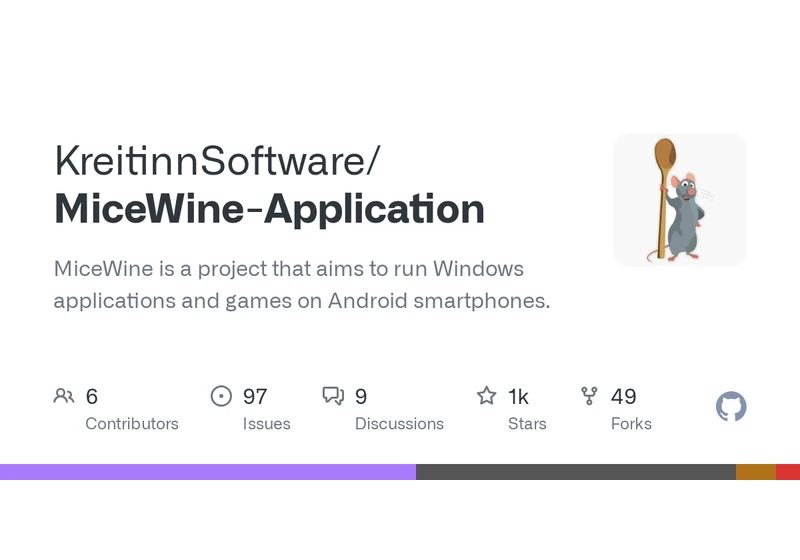Click the Issues label
800x560 pixels.
[266, 424]
